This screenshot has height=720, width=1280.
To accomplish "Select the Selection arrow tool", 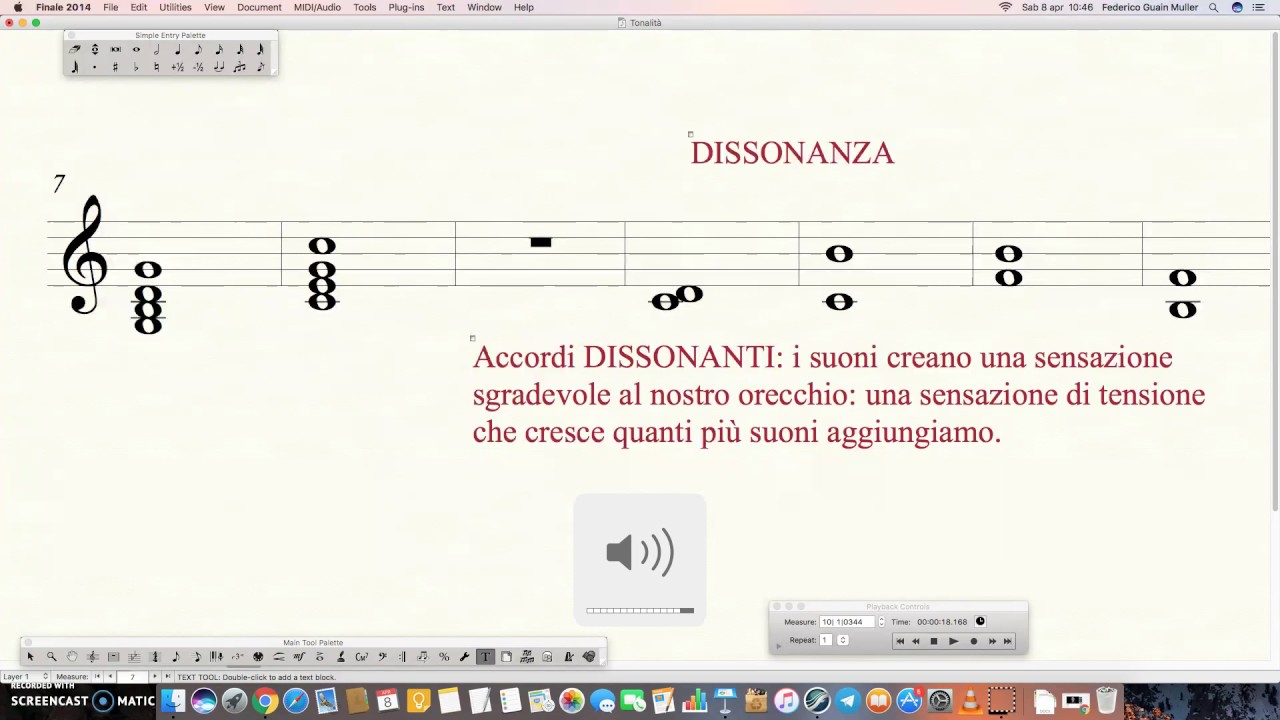I will 30,657.
